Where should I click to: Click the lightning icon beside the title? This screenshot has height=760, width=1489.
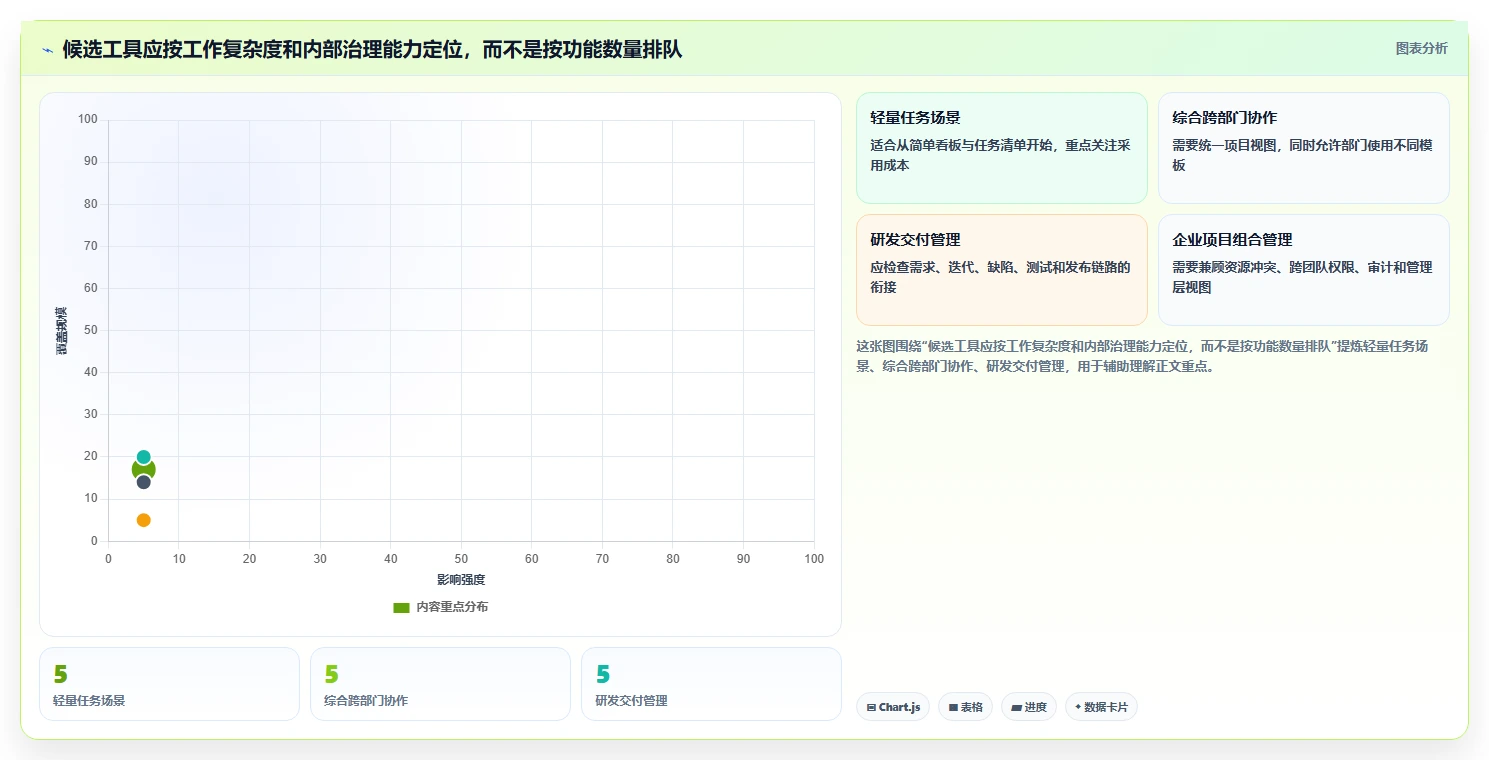click(x=47, y=49)
